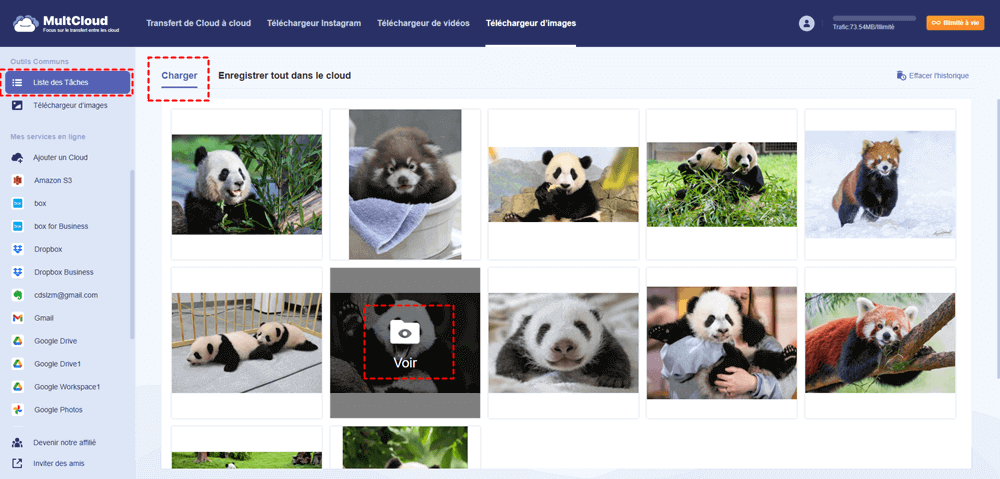This screenshot has height=479, width=1000.
Task: Click Google Workspace1 label
Action: click(67, 387)
